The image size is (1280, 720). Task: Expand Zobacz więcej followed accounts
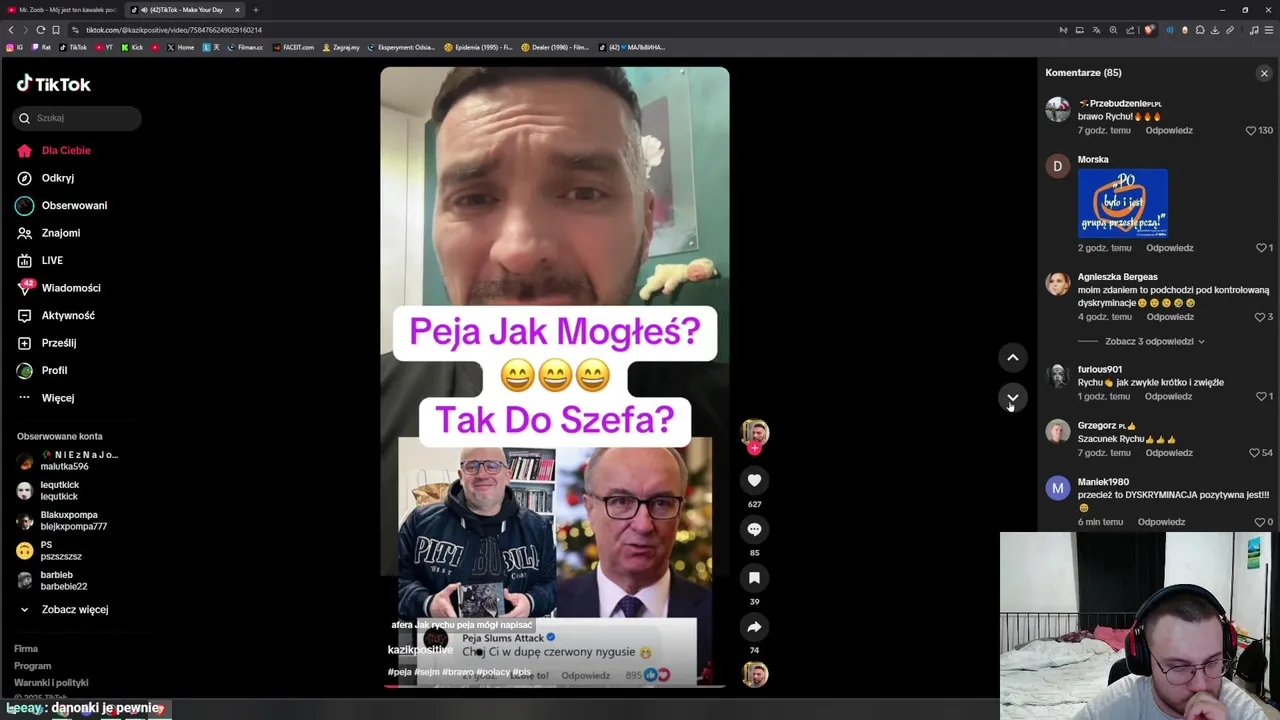point(64,609)
